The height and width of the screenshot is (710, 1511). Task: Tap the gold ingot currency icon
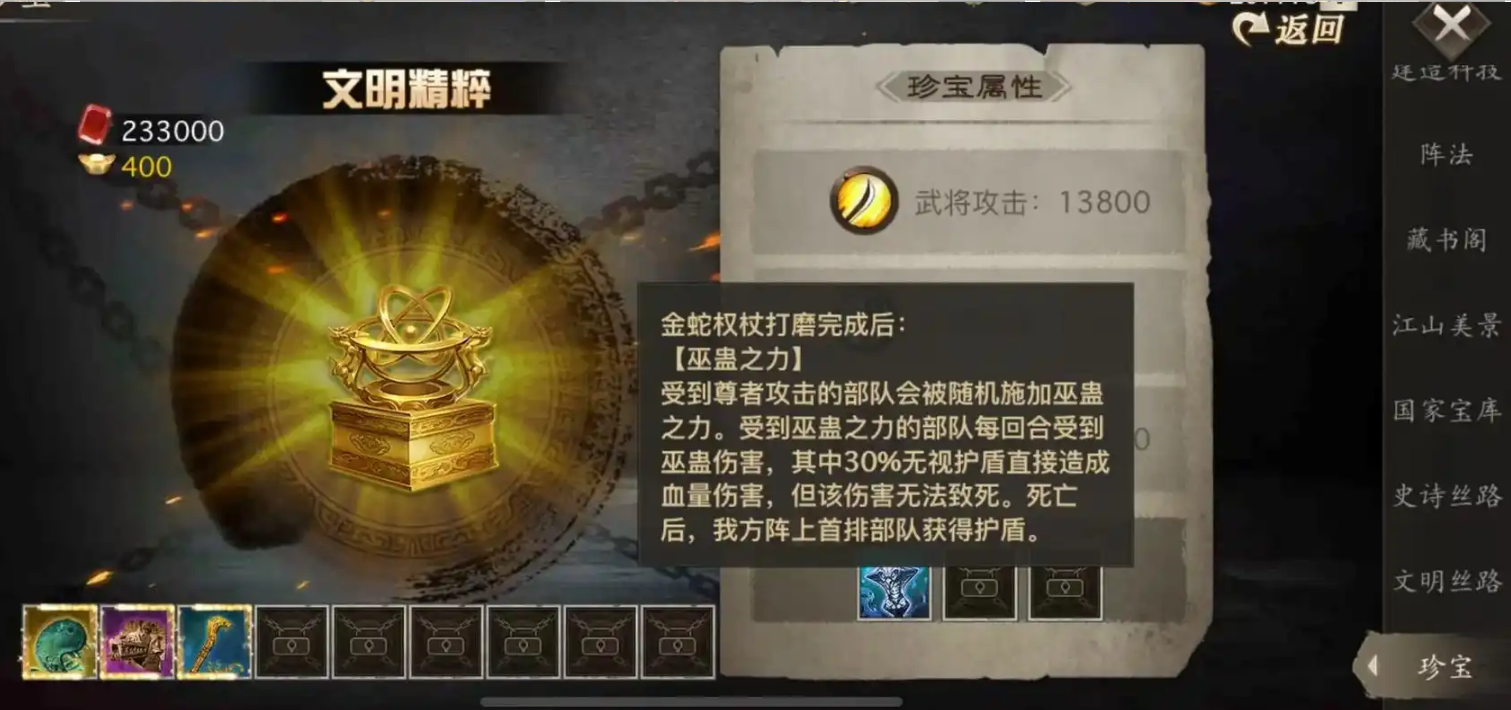(96, 165)
